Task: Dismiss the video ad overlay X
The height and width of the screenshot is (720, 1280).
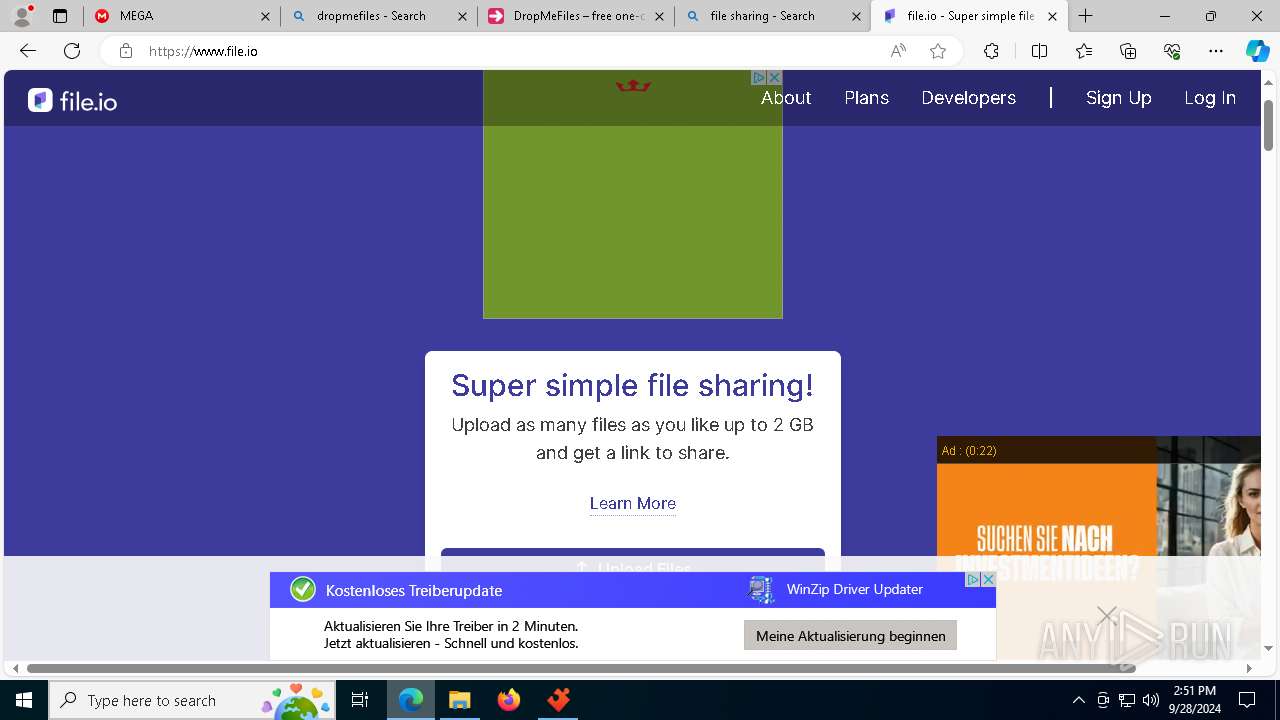Action: (1106, 615)
